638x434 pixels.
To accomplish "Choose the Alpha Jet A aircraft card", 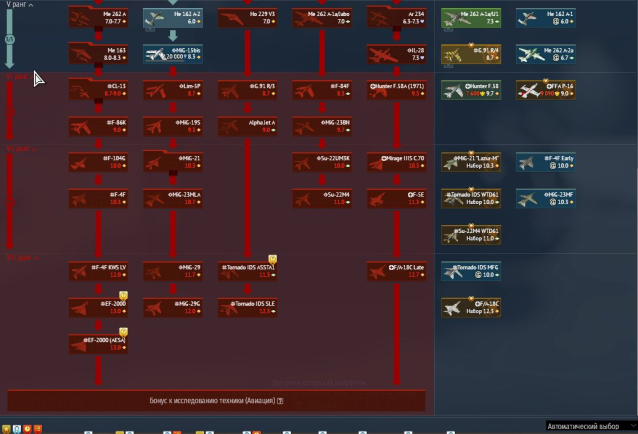I will tap(247, 125).
